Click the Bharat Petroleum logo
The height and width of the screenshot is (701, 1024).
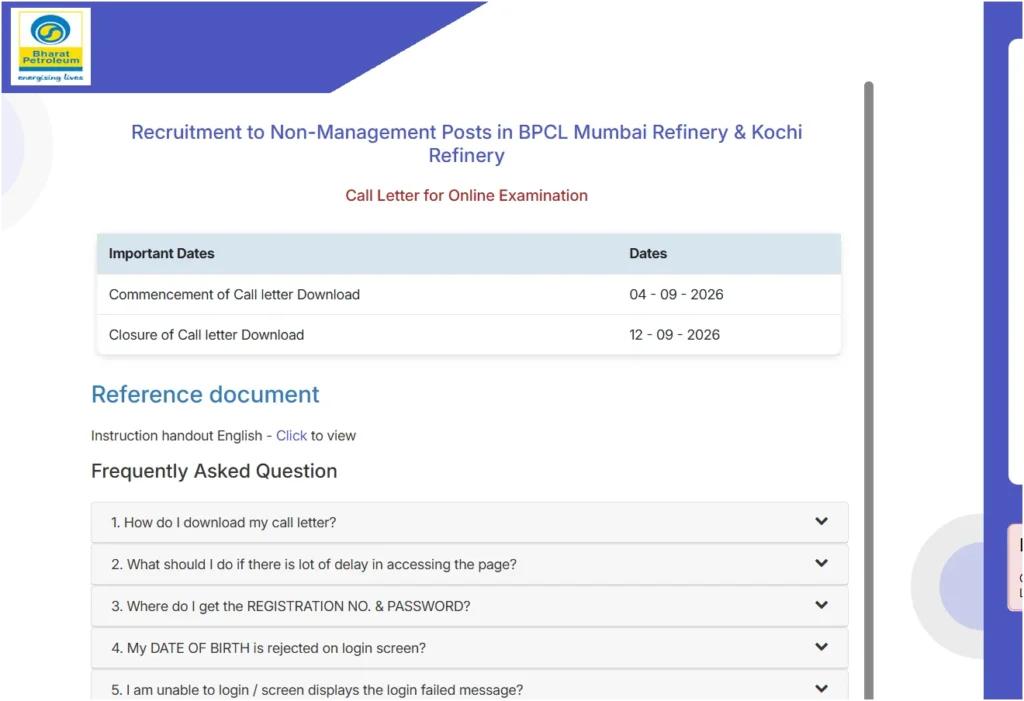point(51,47)
